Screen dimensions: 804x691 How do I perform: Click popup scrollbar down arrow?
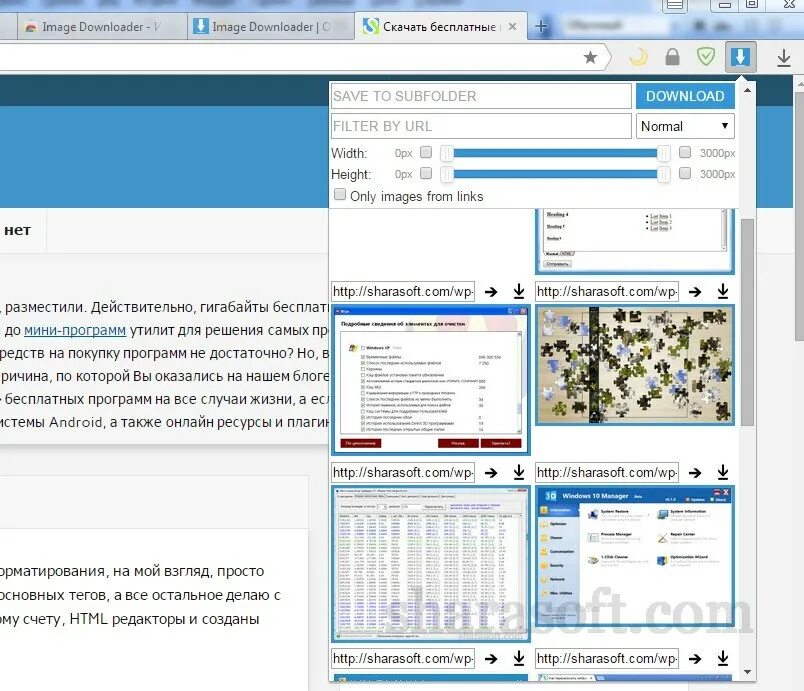click(x=747, y=672)
